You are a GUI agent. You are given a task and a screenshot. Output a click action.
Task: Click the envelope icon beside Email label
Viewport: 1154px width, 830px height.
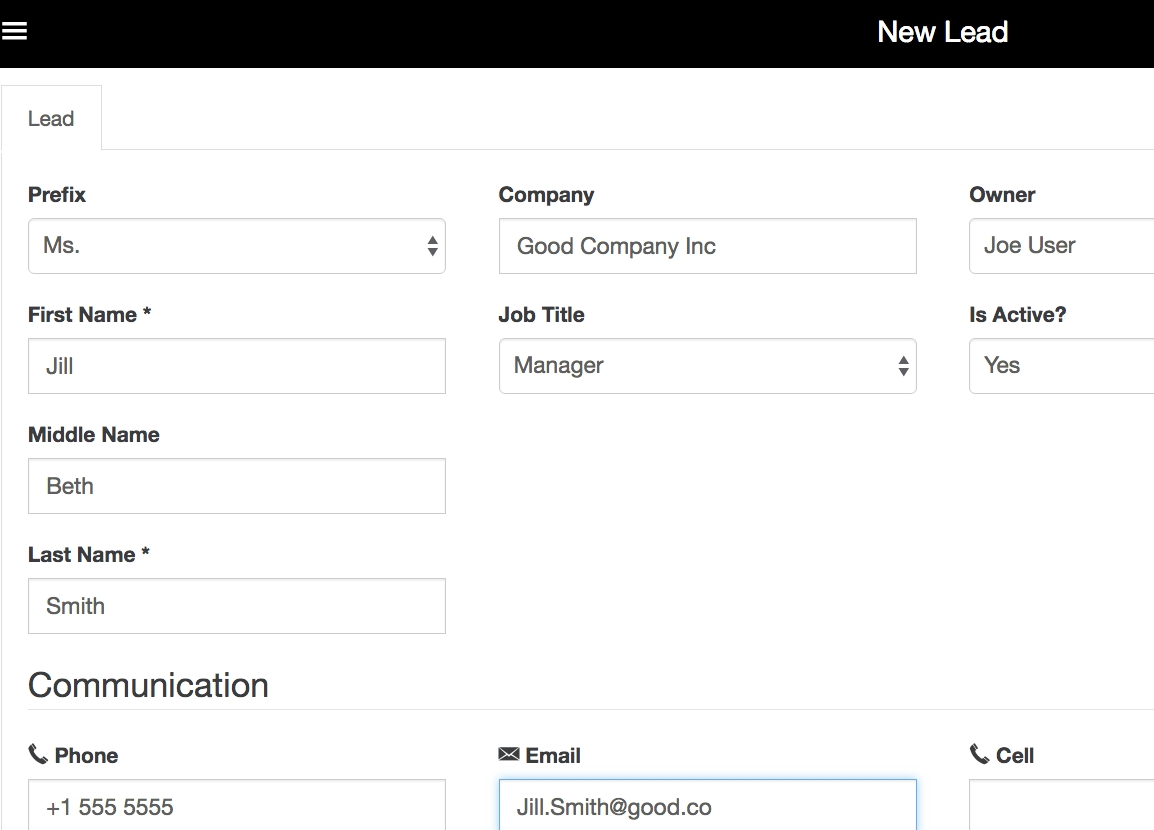[x=509, y=754]
